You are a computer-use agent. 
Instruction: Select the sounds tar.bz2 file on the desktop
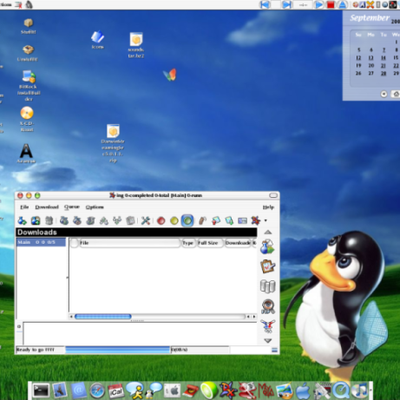tap(136, 45)
